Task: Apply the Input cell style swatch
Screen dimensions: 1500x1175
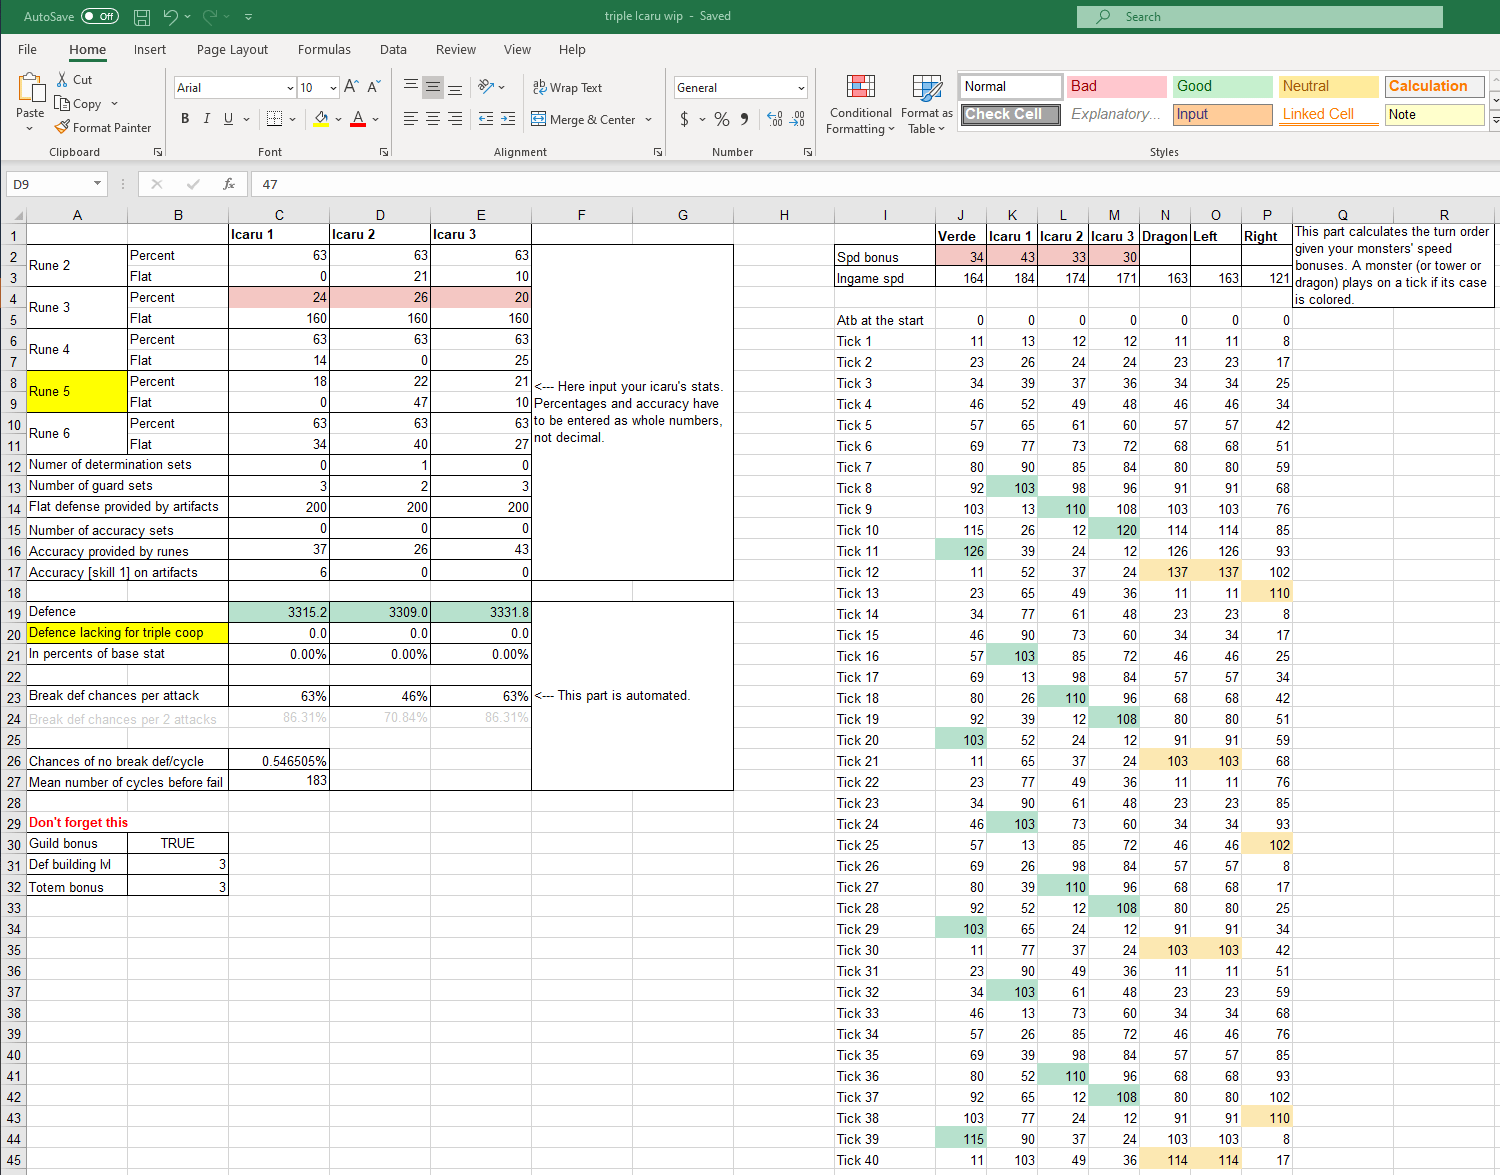Action: tap(1222, 115)
